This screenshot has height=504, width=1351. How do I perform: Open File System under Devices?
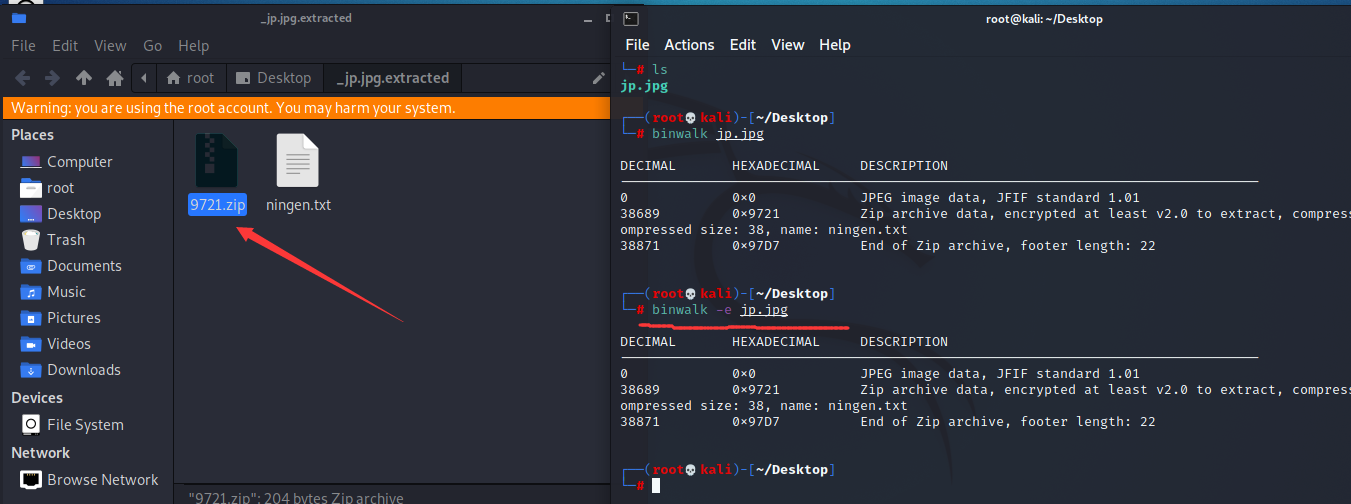tap(87, 425)
